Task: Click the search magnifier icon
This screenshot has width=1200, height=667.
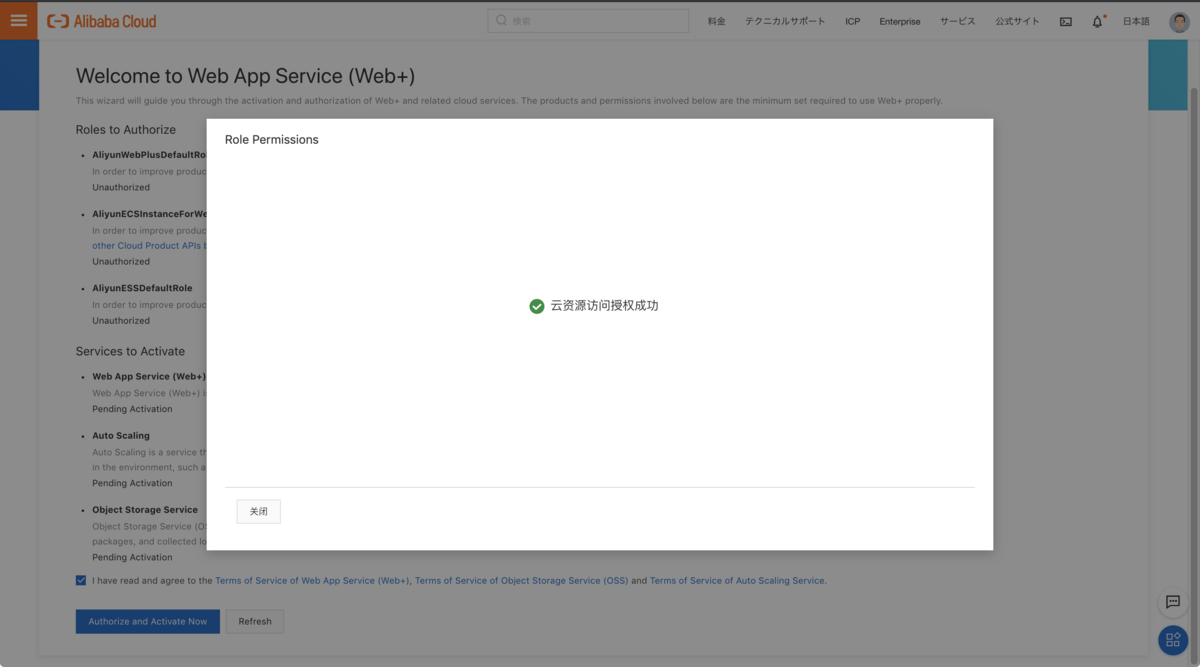Action: pyautogui.click(x=501, y=20)
